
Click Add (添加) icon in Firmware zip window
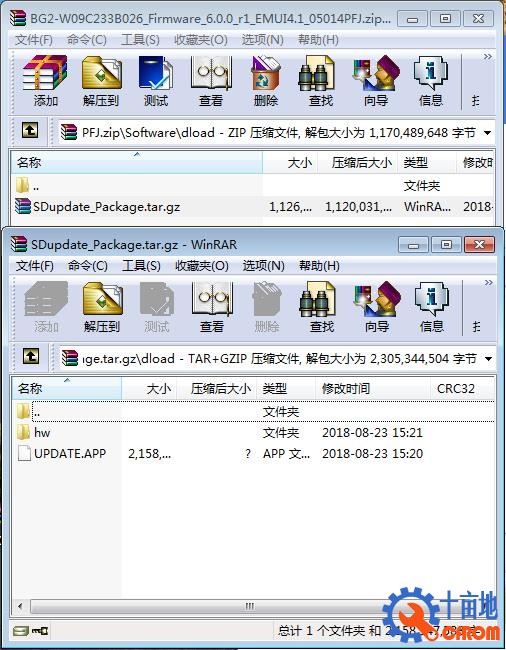(x=45, y=81)
